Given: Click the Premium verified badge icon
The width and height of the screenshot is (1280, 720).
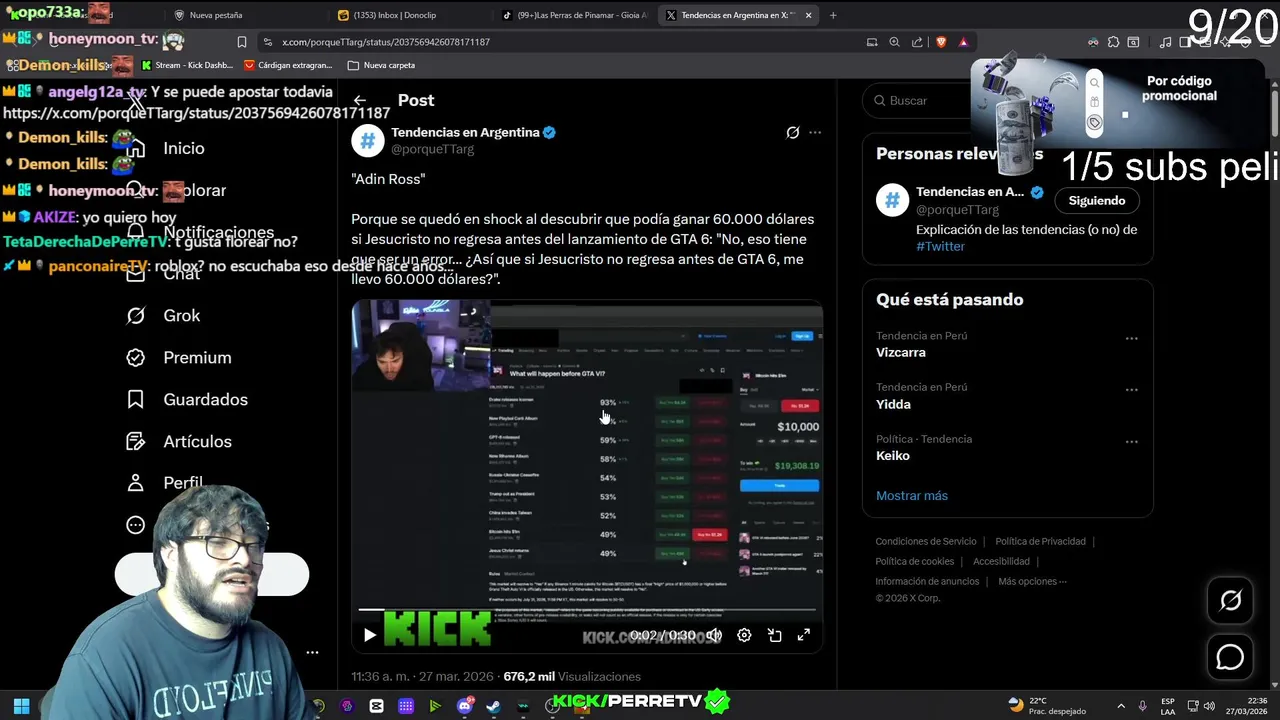Looking at the screenshot, I should point(136,357).
